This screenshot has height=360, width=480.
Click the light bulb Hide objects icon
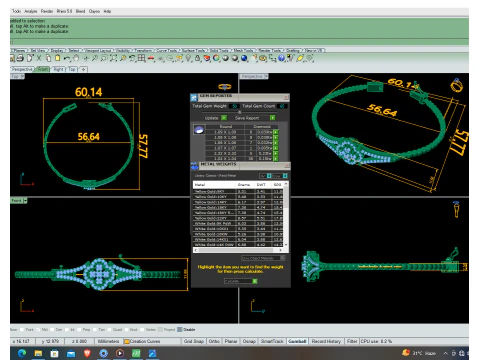(x=188, y=58)
